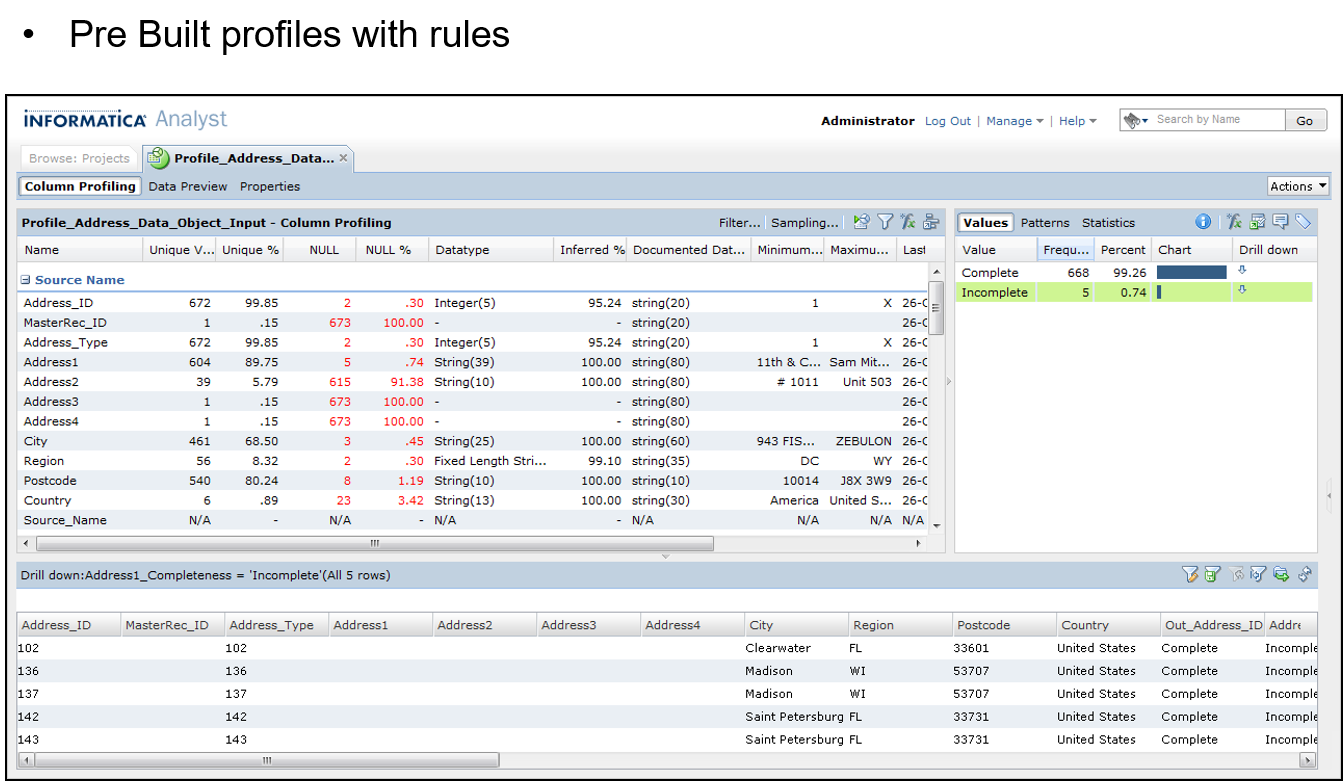This screenshot has height=781, width=1343.
Task: Select the Region profiling row
Action: 472,461
